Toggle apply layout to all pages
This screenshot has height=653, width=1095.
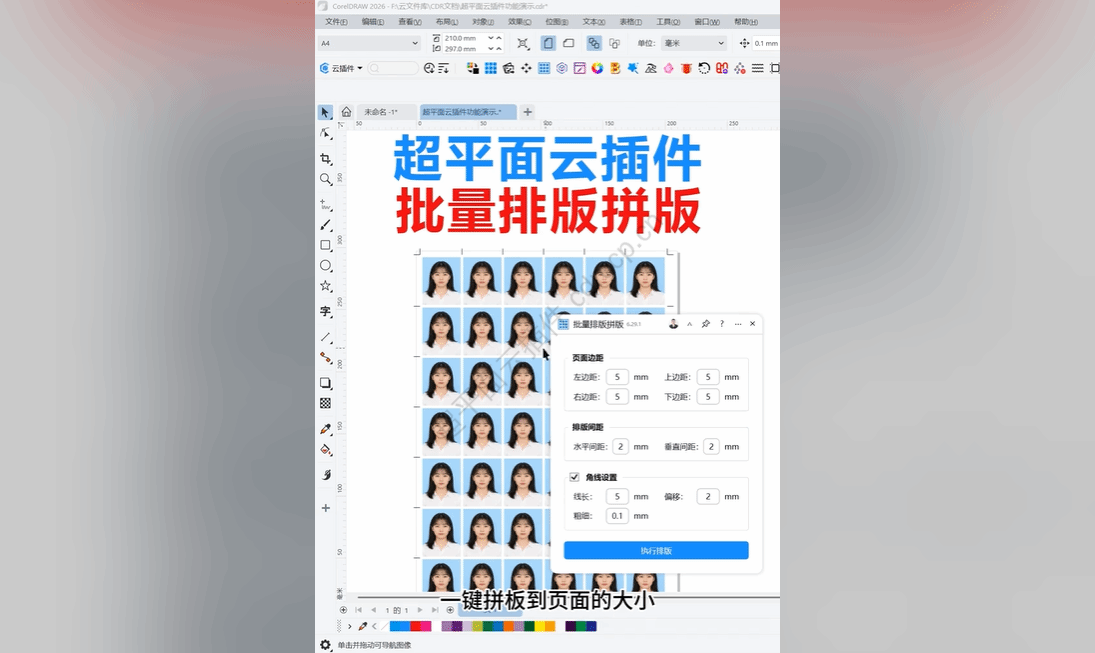pyautogui.click(x=594, y=43)
